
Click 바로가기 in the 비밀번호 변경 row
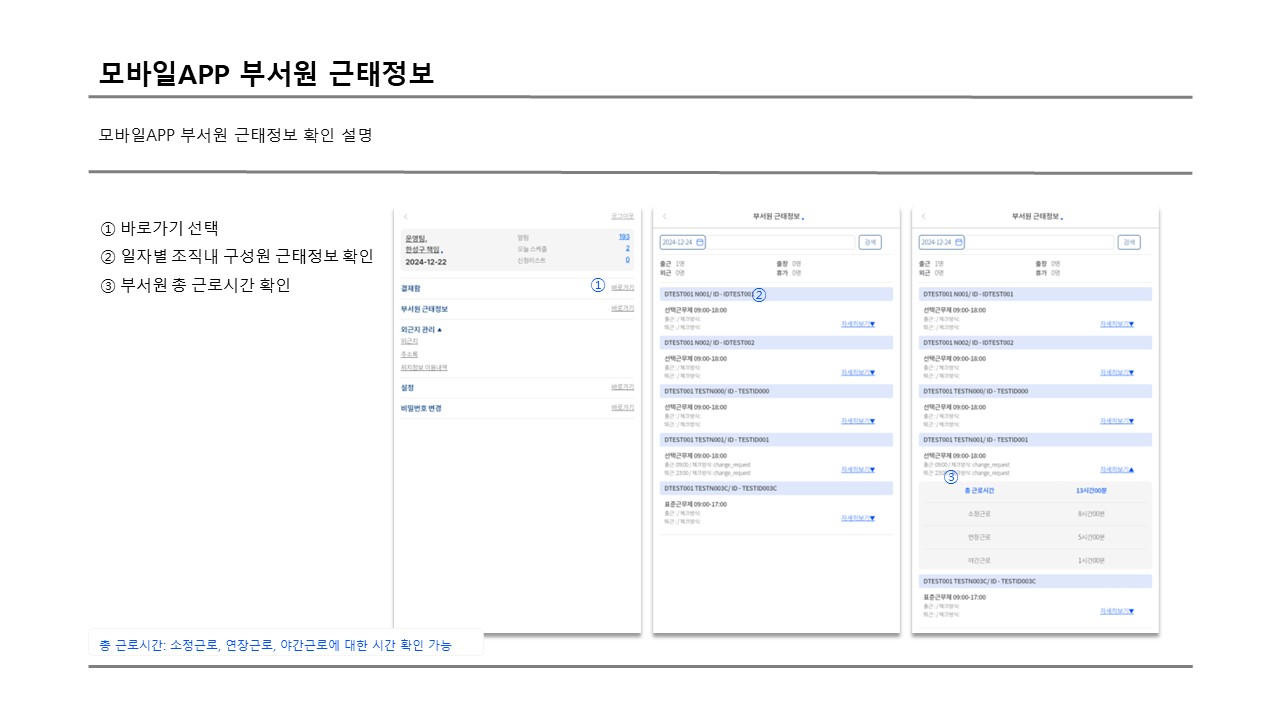[622, 408]
